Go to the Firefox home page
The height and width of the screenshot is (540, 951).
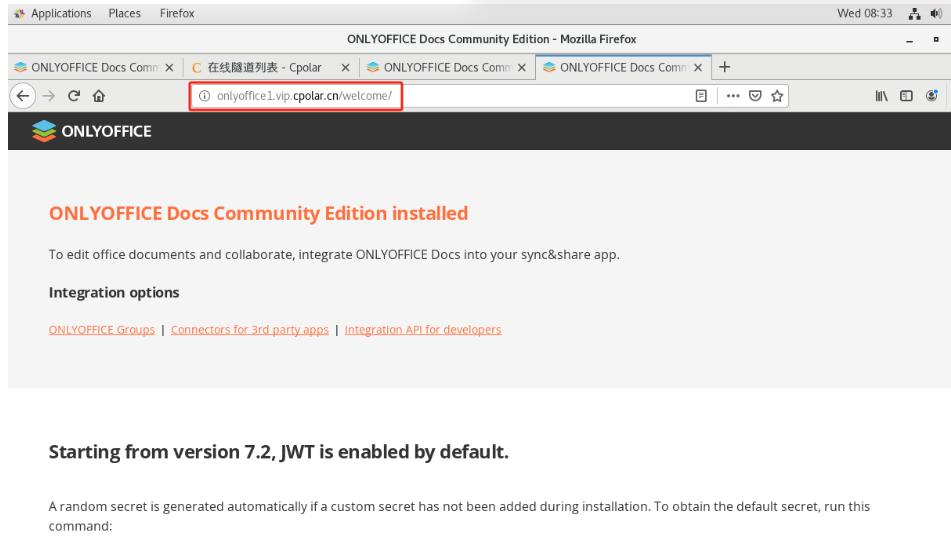coord(98,96)
